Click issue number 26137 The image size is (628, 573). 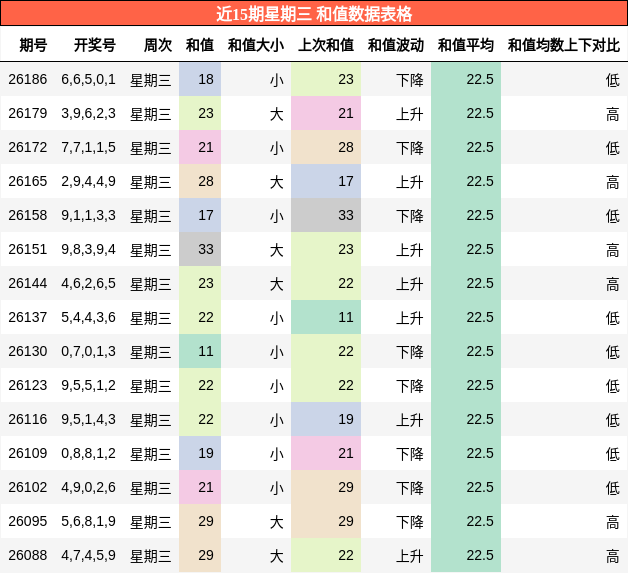(x=28, y=318)
